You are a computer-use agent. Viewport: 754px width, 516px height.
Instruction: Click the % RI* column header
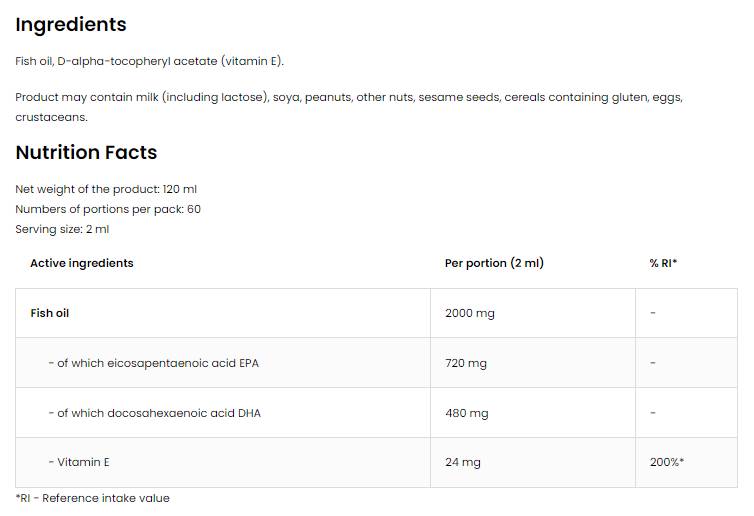click(x=663, y=263)
